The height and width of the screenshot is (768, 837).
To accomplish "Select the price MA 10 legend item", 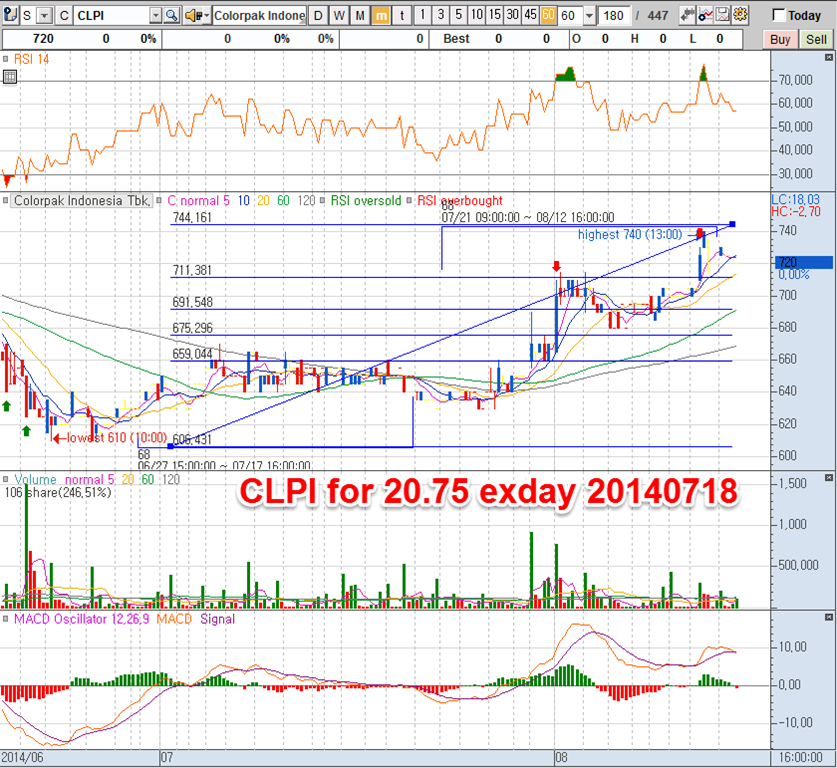I will [x=244, y=201].
